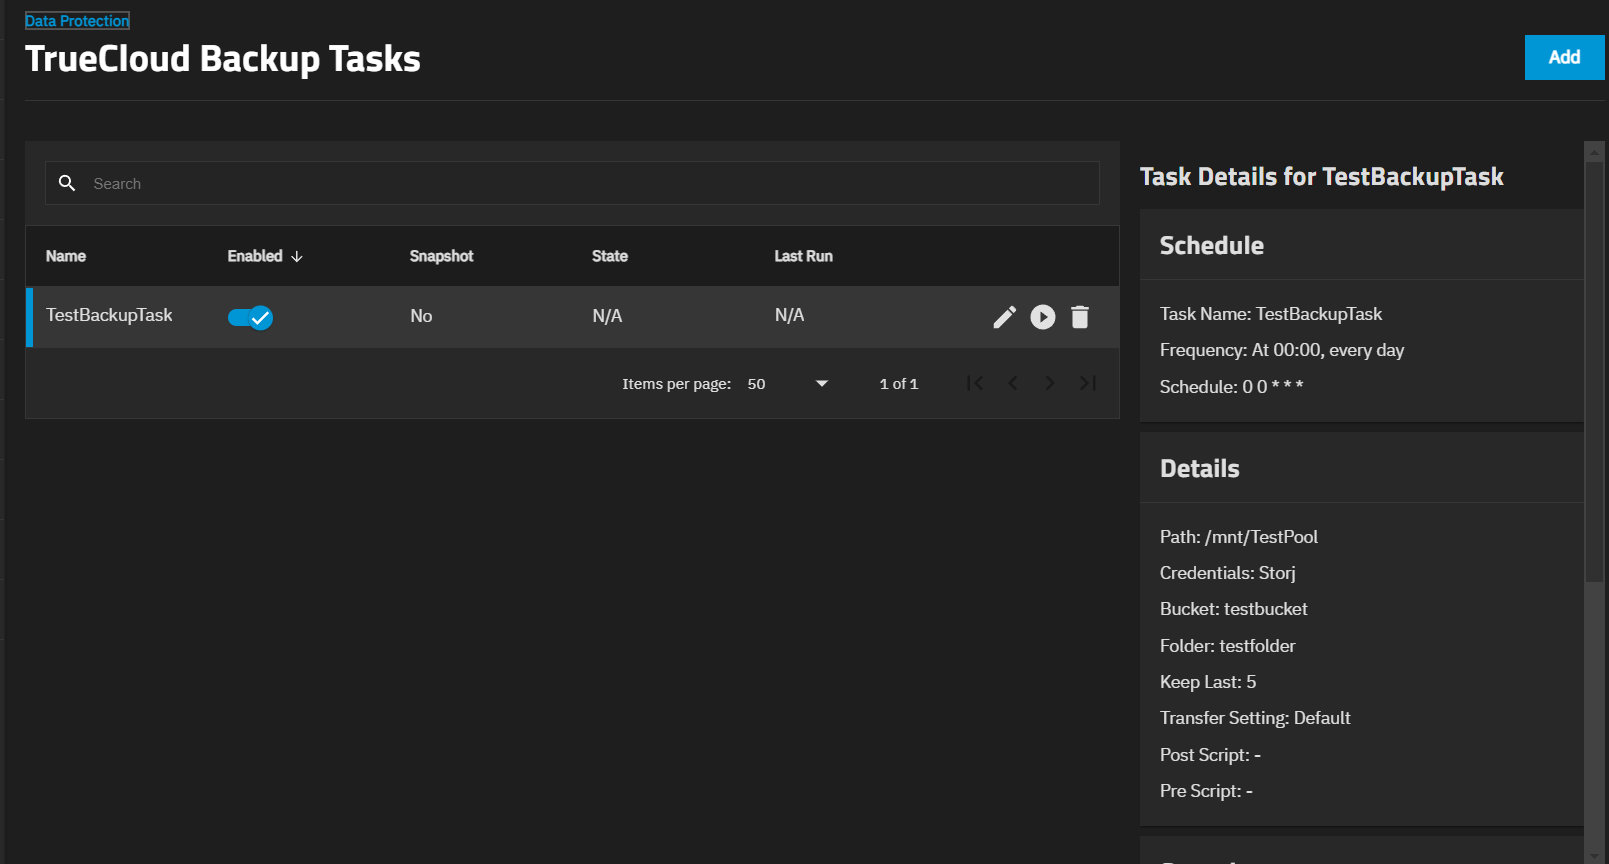Sort the table by Name column
This screenshot has width=1609, height=864.
[x=66, y=256]
